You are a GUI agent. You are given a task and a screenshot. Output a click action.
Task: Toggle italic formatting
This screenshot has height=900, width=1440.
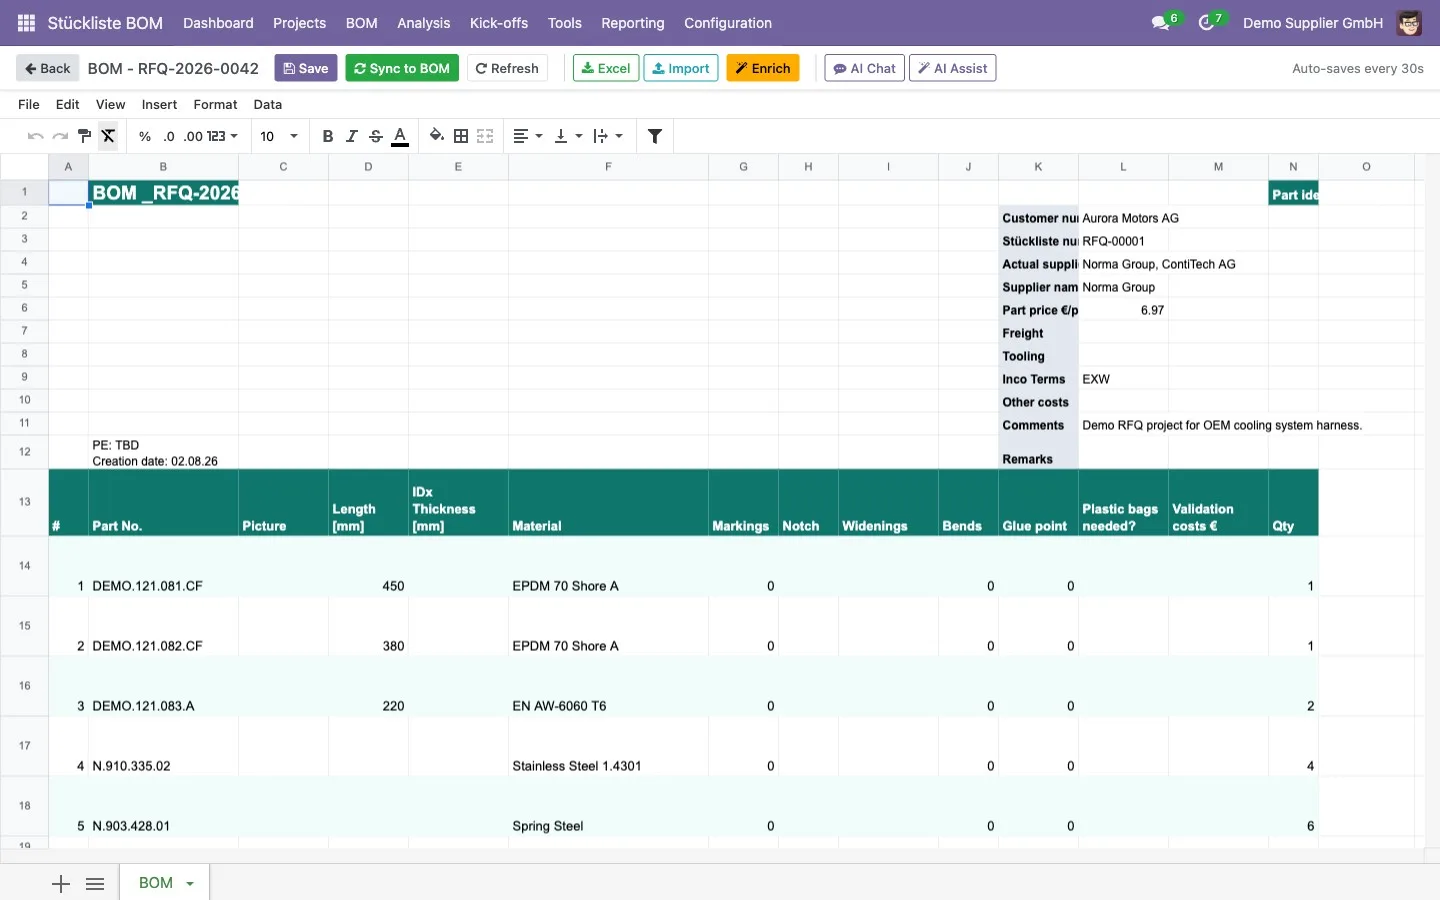(352, 136)
